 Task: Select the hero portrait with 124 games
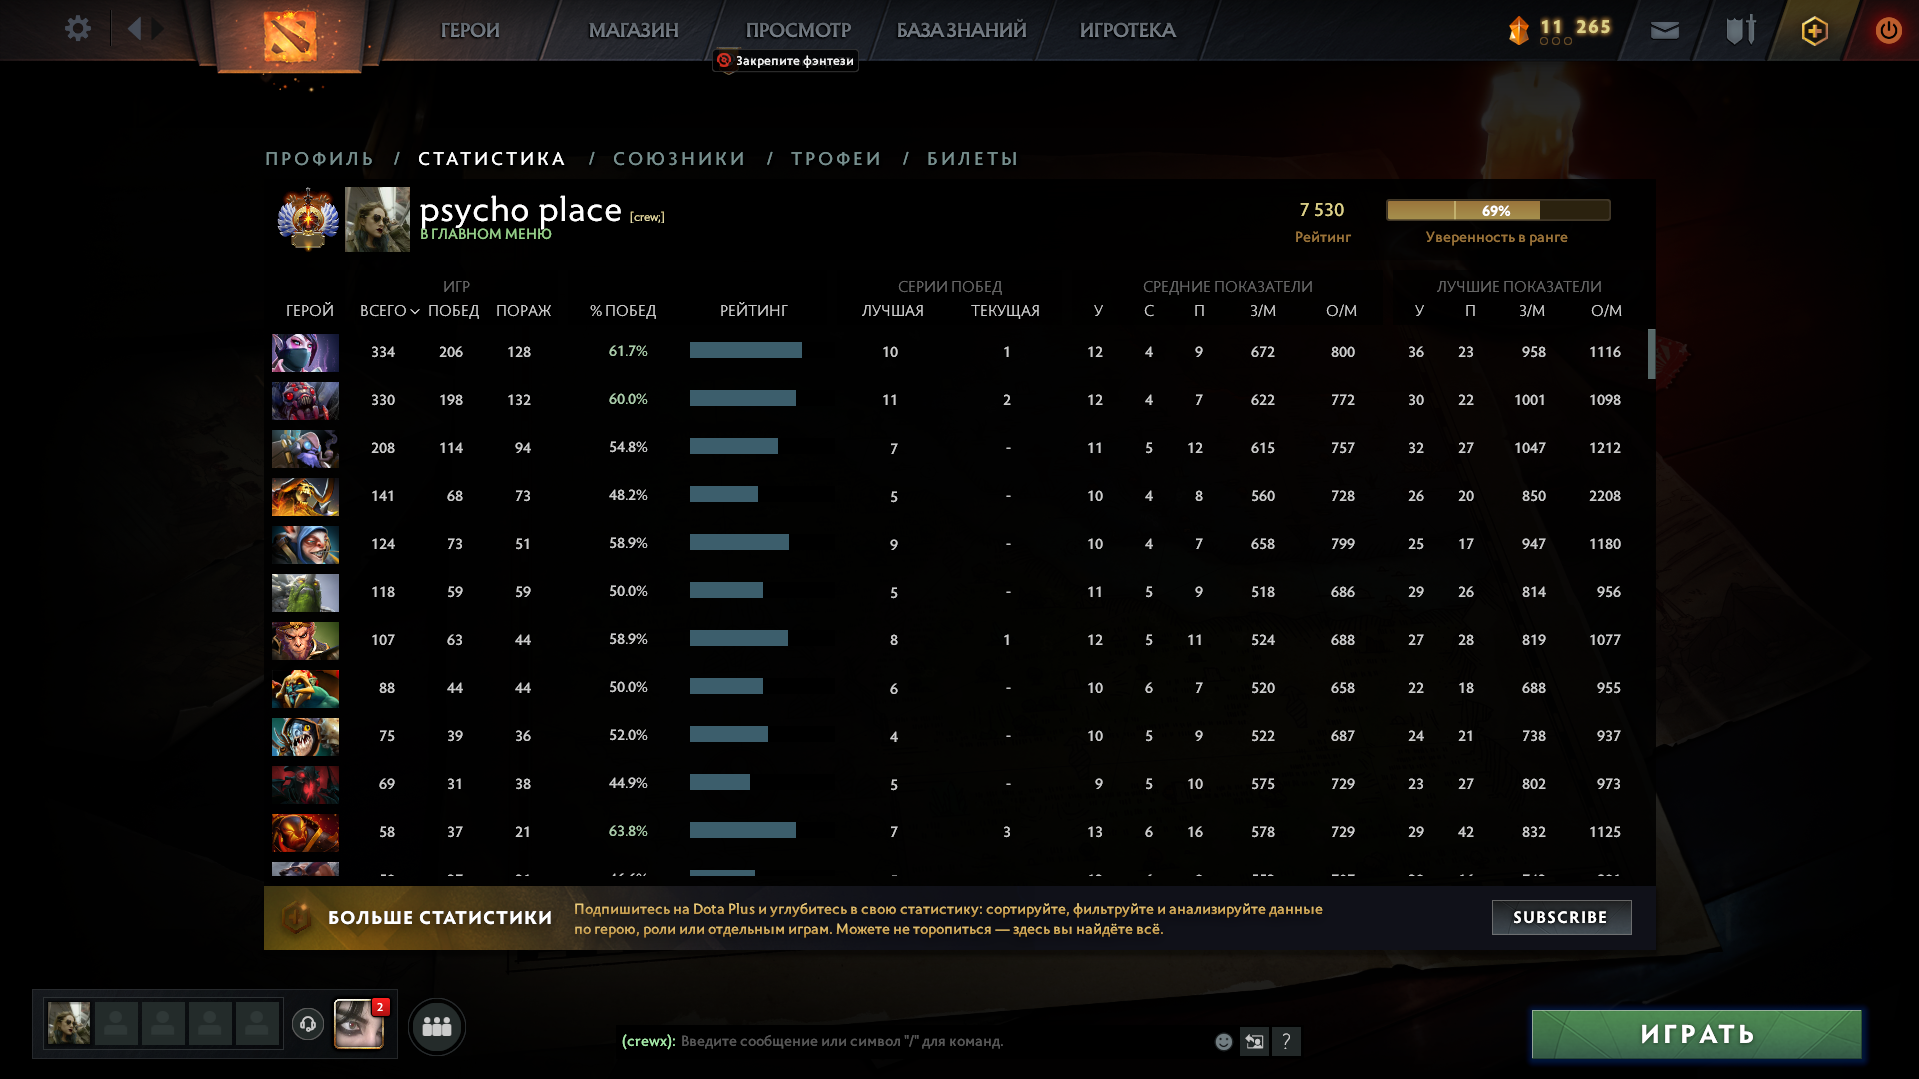305,545
